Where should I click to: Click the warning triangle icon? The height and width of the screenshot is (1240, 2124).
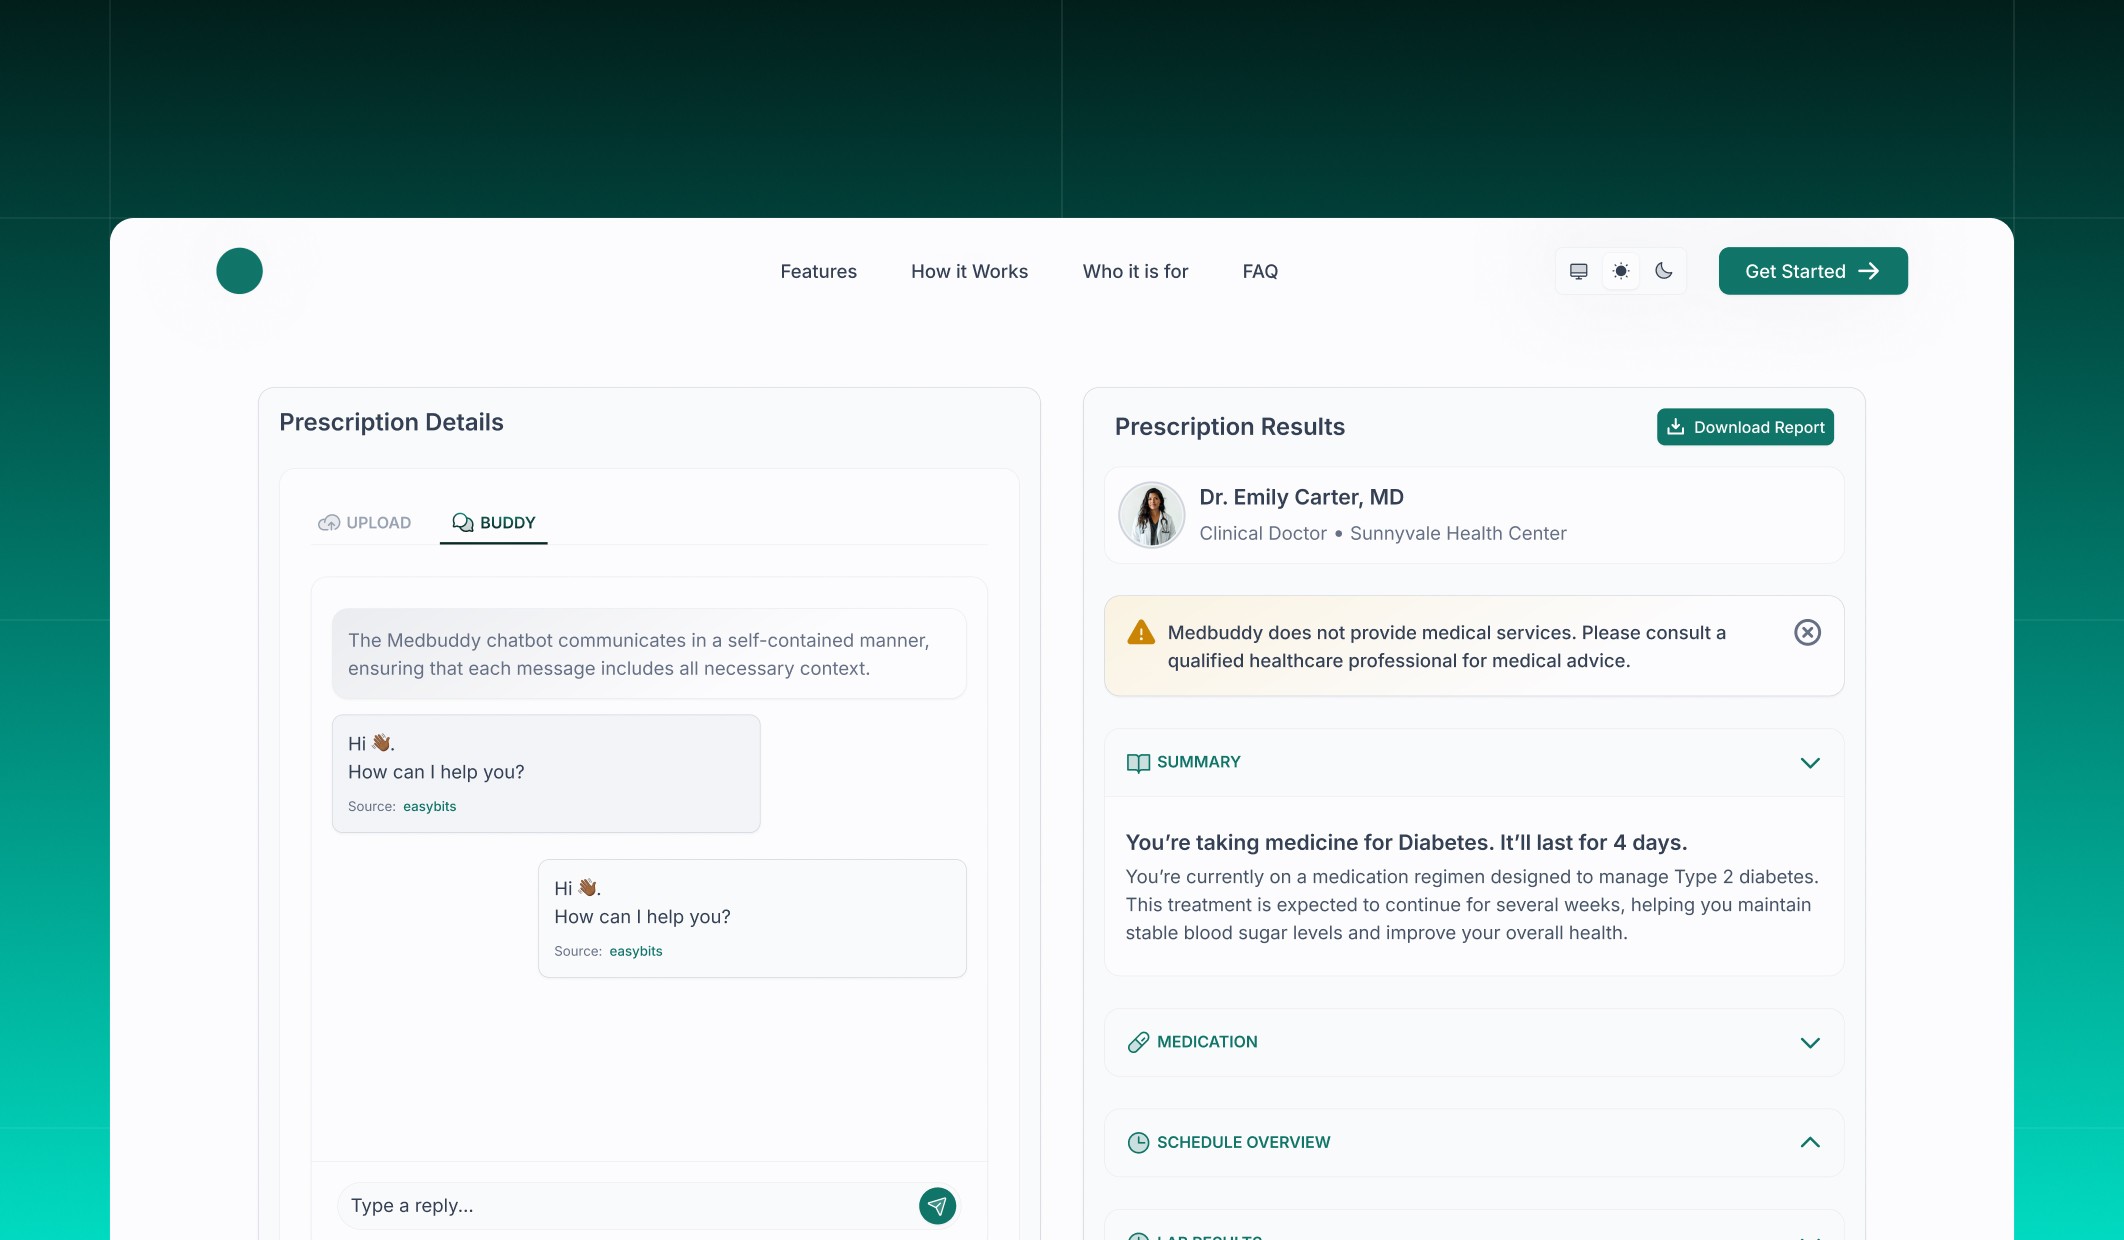click(1141, 633)
